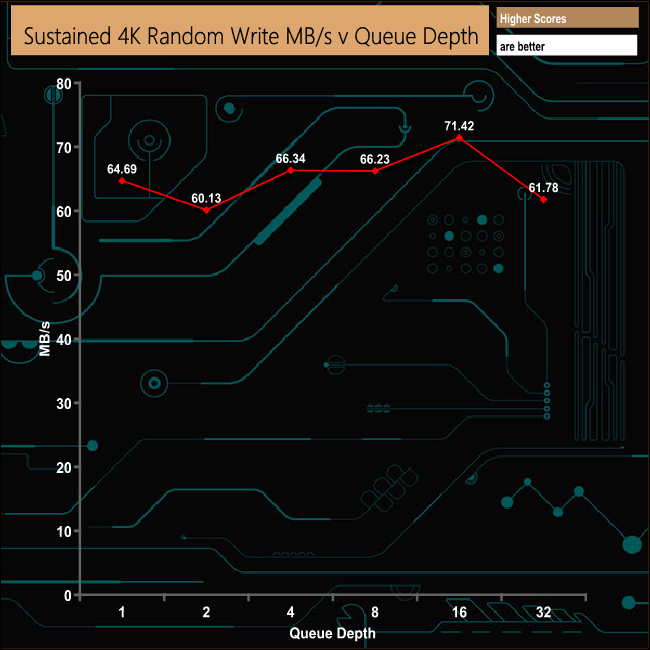Select the 66.23 data point diamond
Screen dimensions: 650x650
pos(375,171)
